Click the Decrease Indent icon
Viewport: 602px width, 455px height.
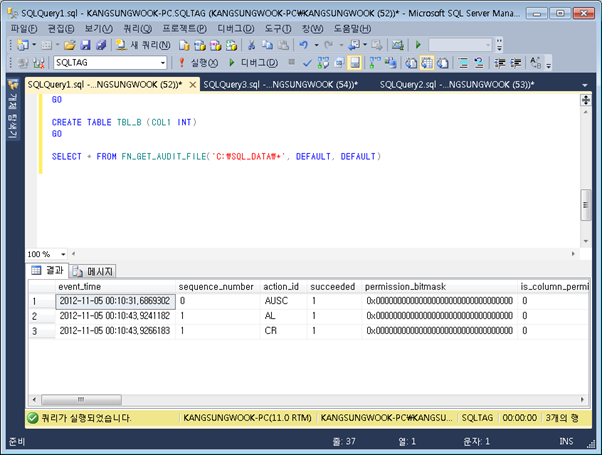499,63
